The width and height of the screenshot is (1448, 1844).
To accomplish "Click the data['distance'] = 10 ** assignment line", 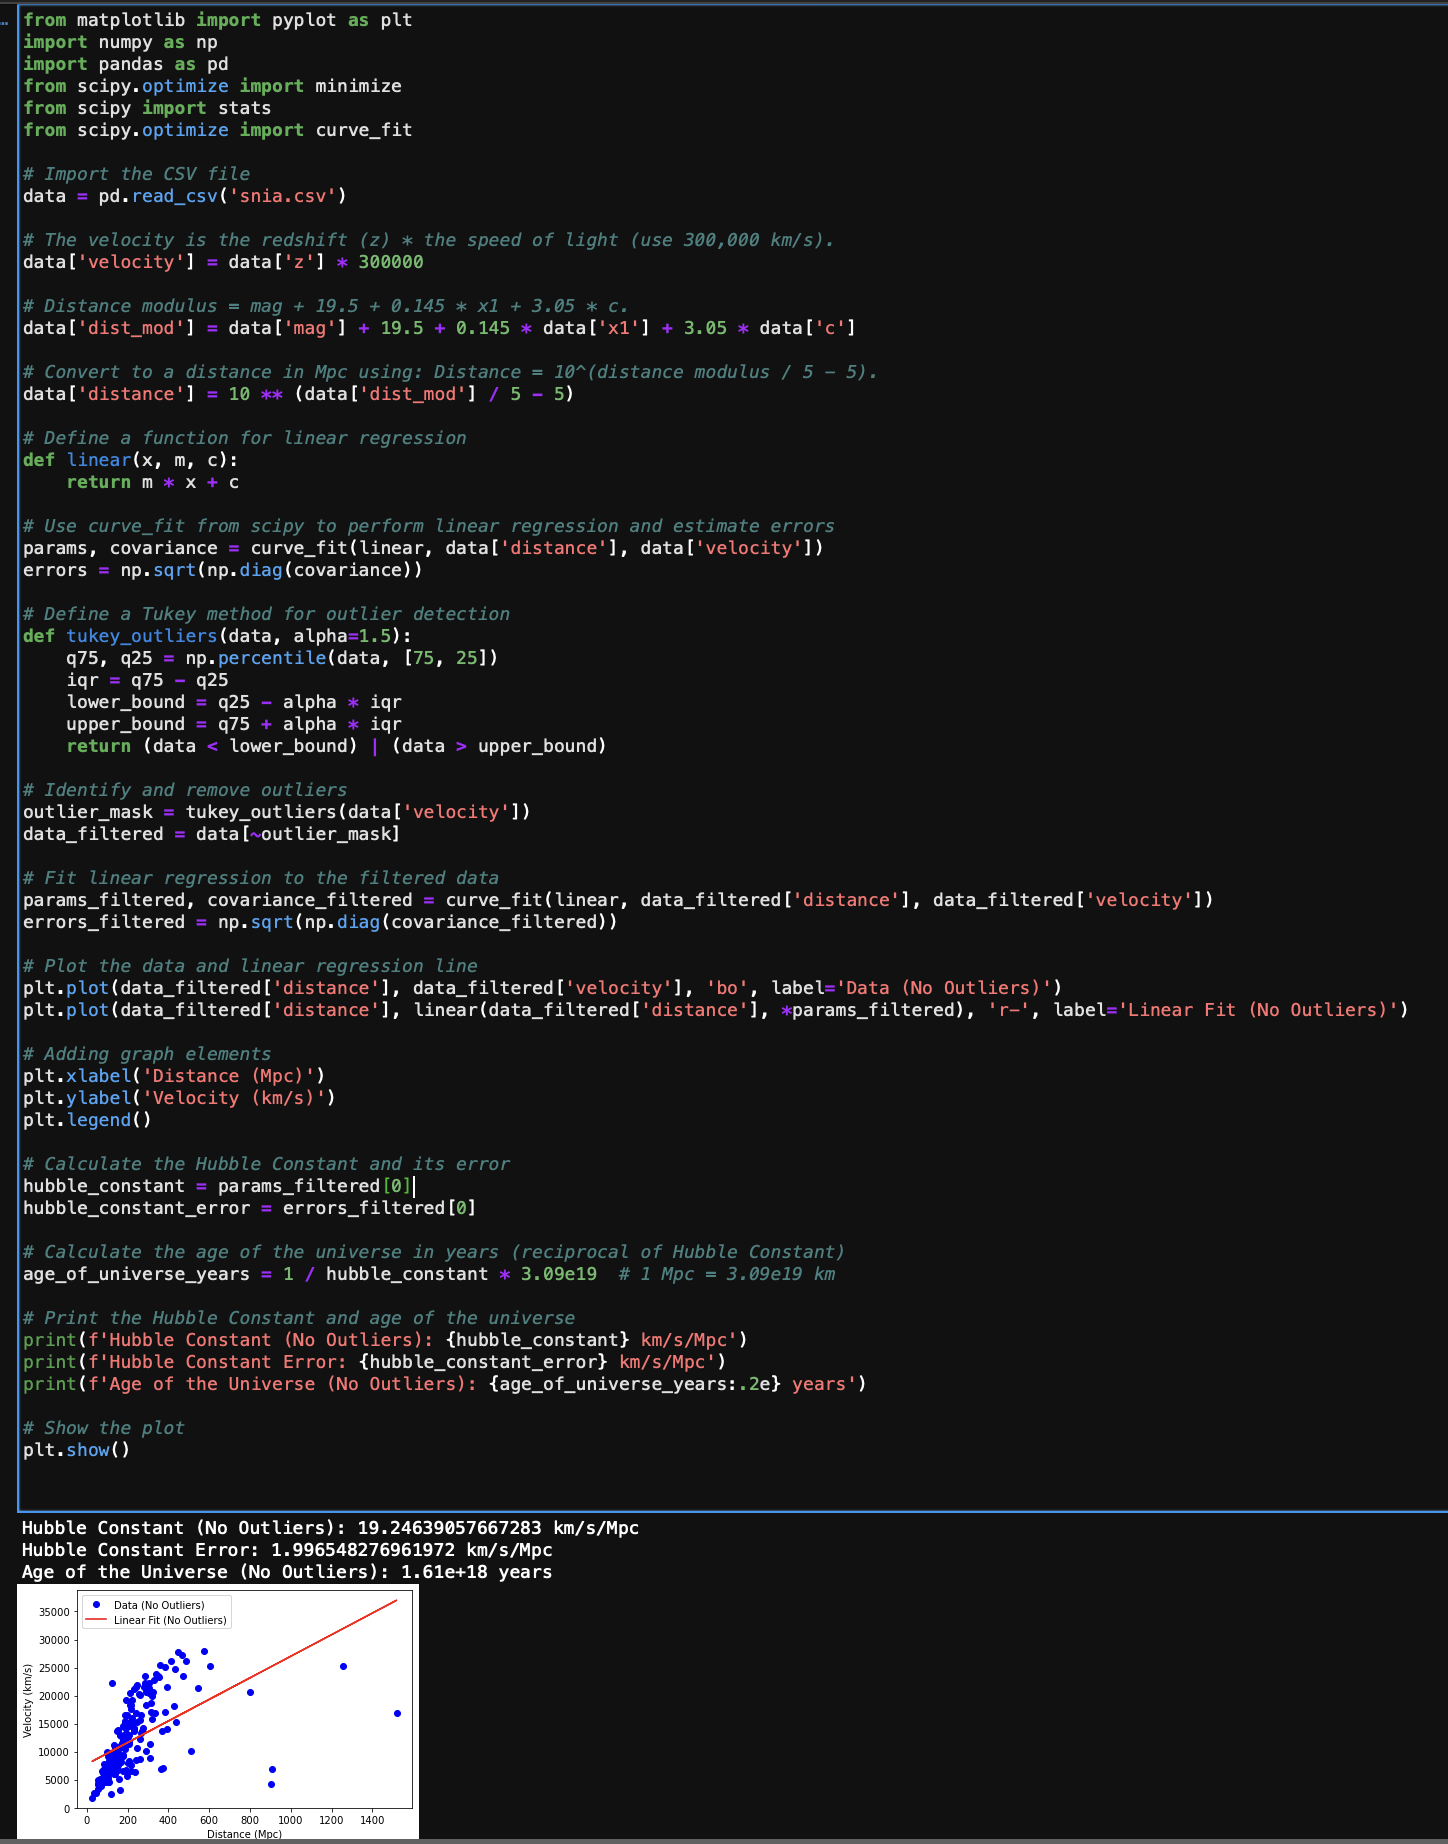I will point(299,394).
